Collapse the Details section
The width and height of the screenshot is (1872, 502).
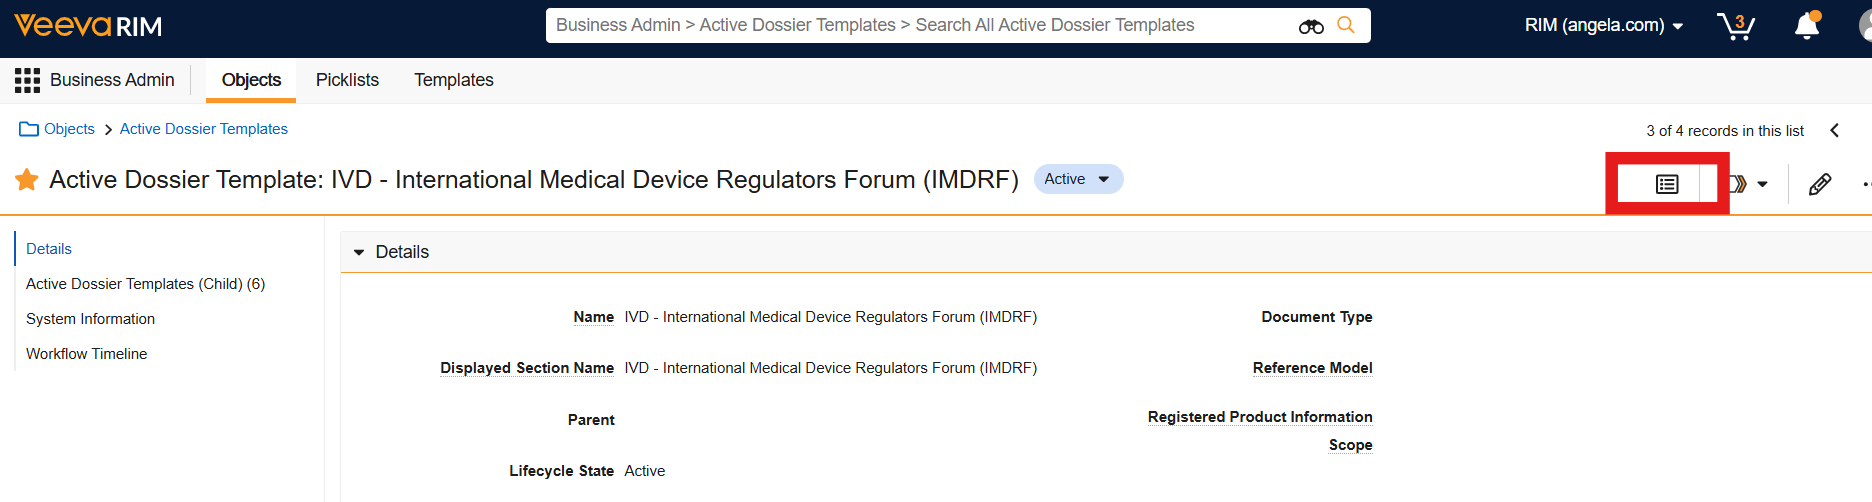[x=359, y=252]
